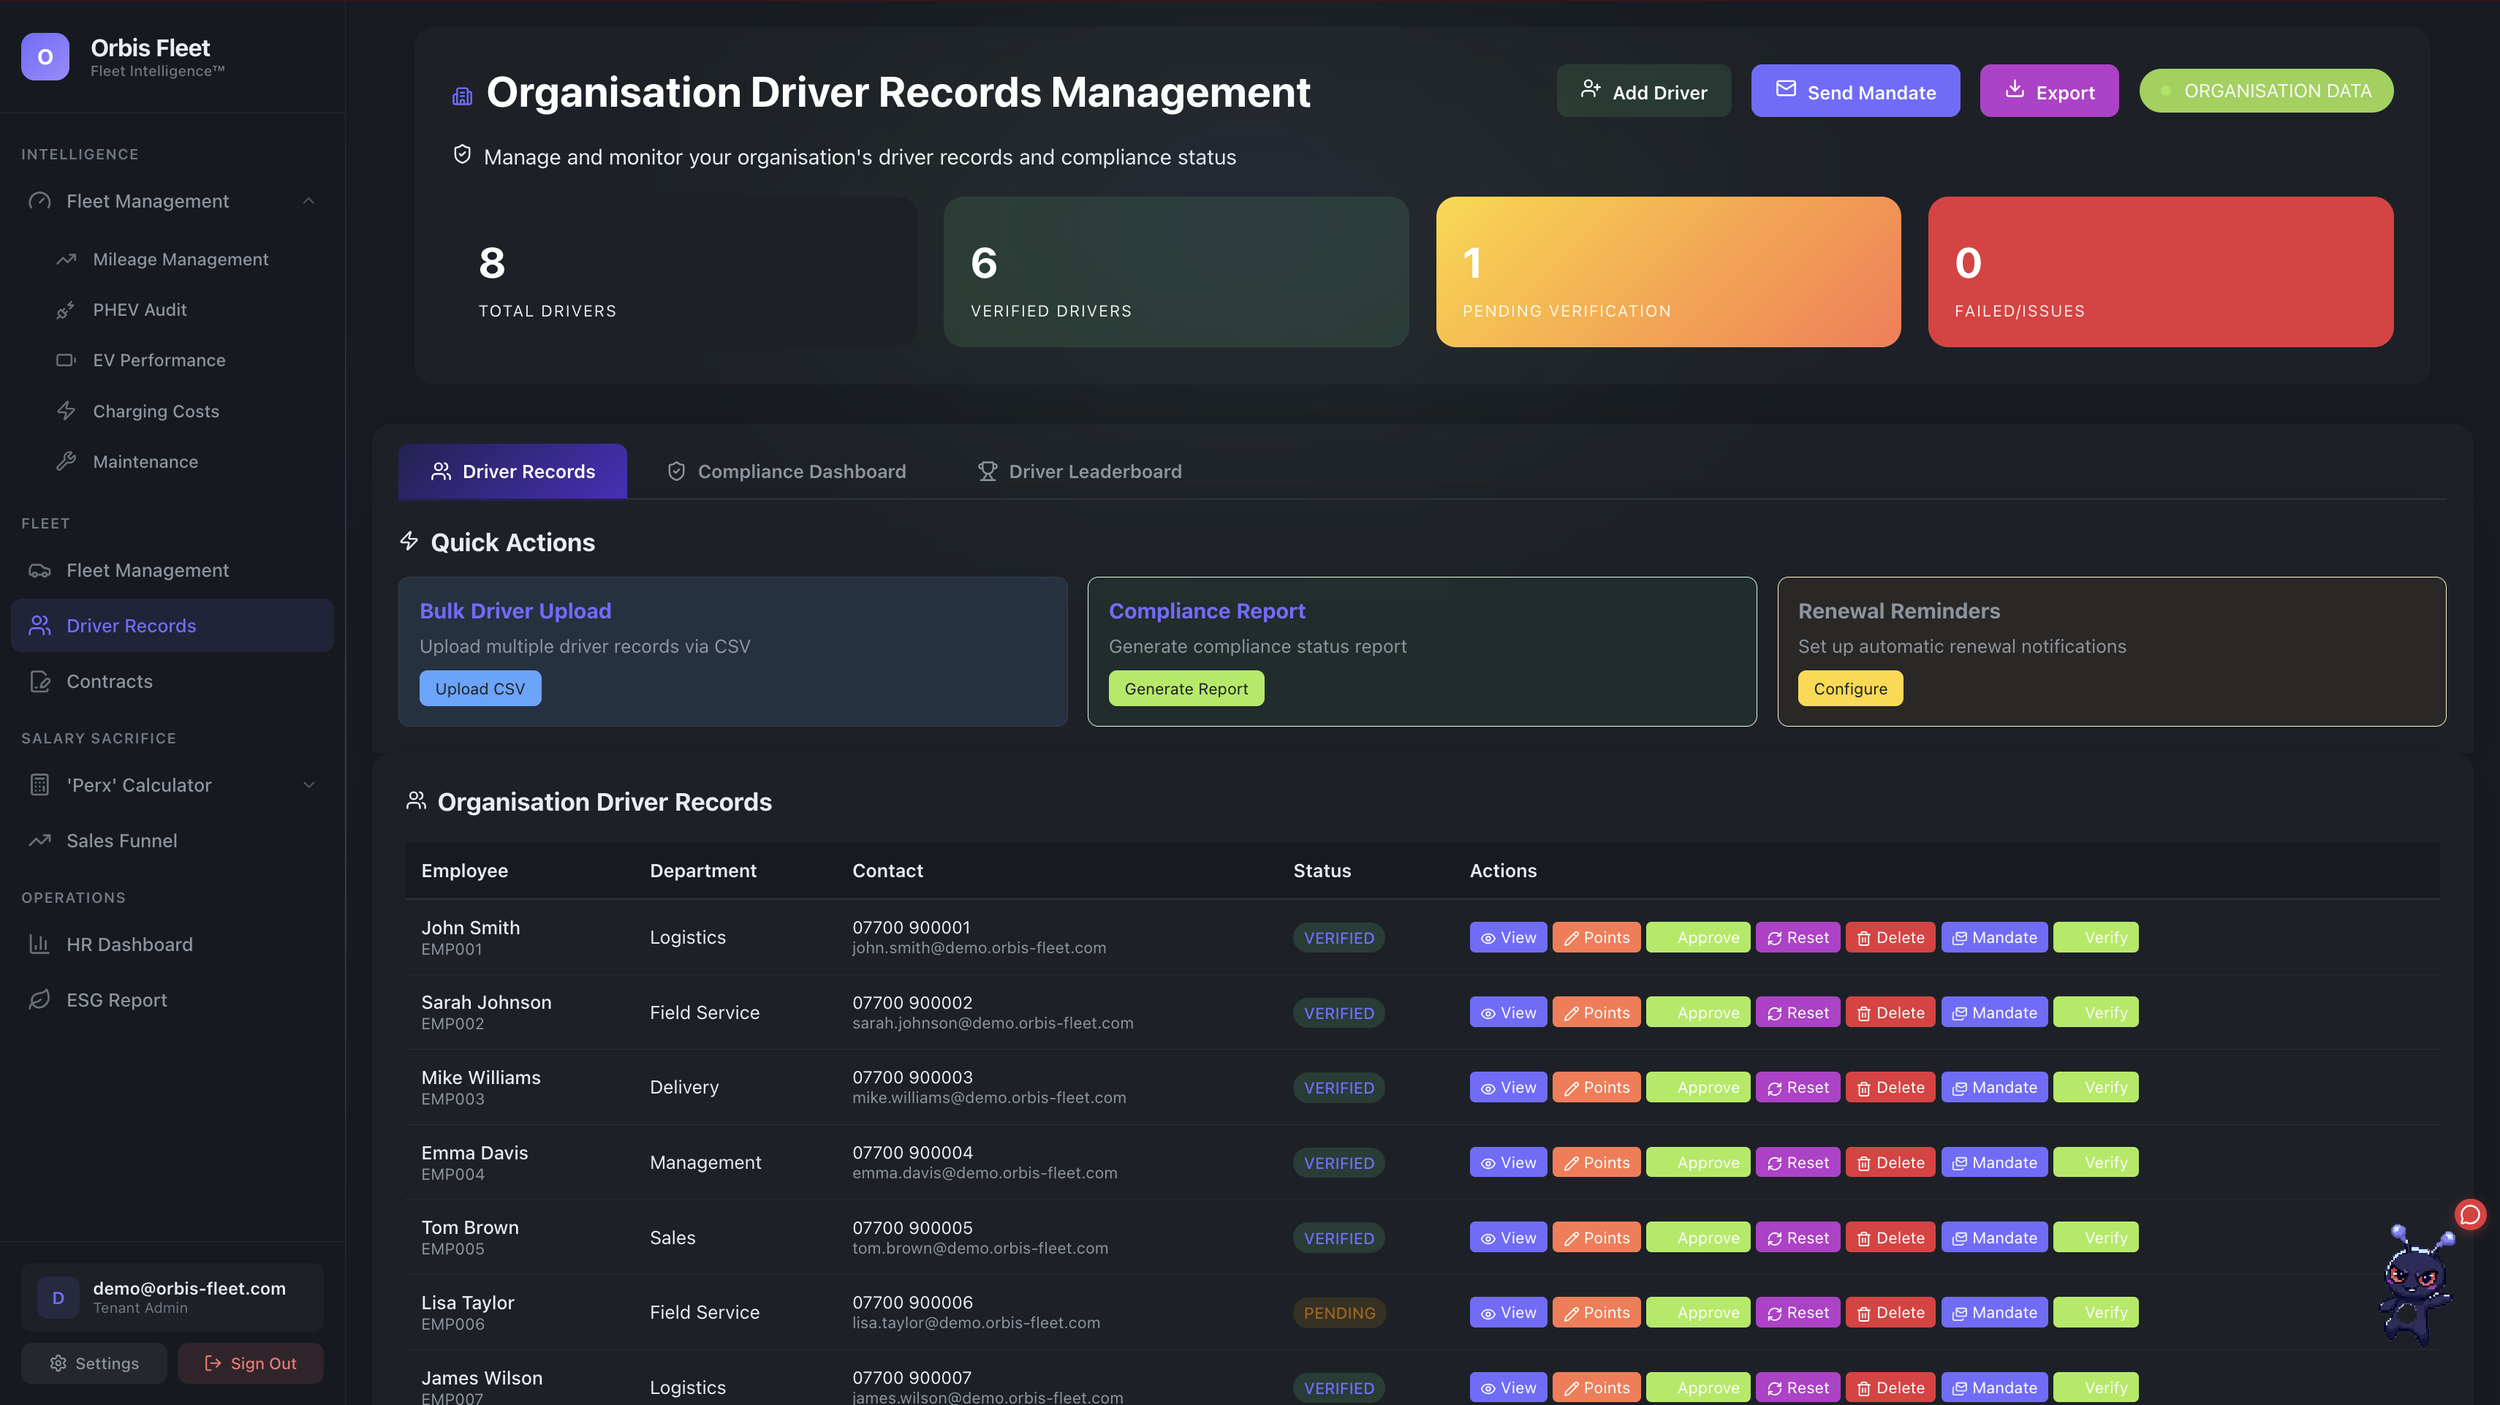Click the yellow Pending Verification card
Viewport: 2500px width, 1405px height.
click(x=1667, y=272)
